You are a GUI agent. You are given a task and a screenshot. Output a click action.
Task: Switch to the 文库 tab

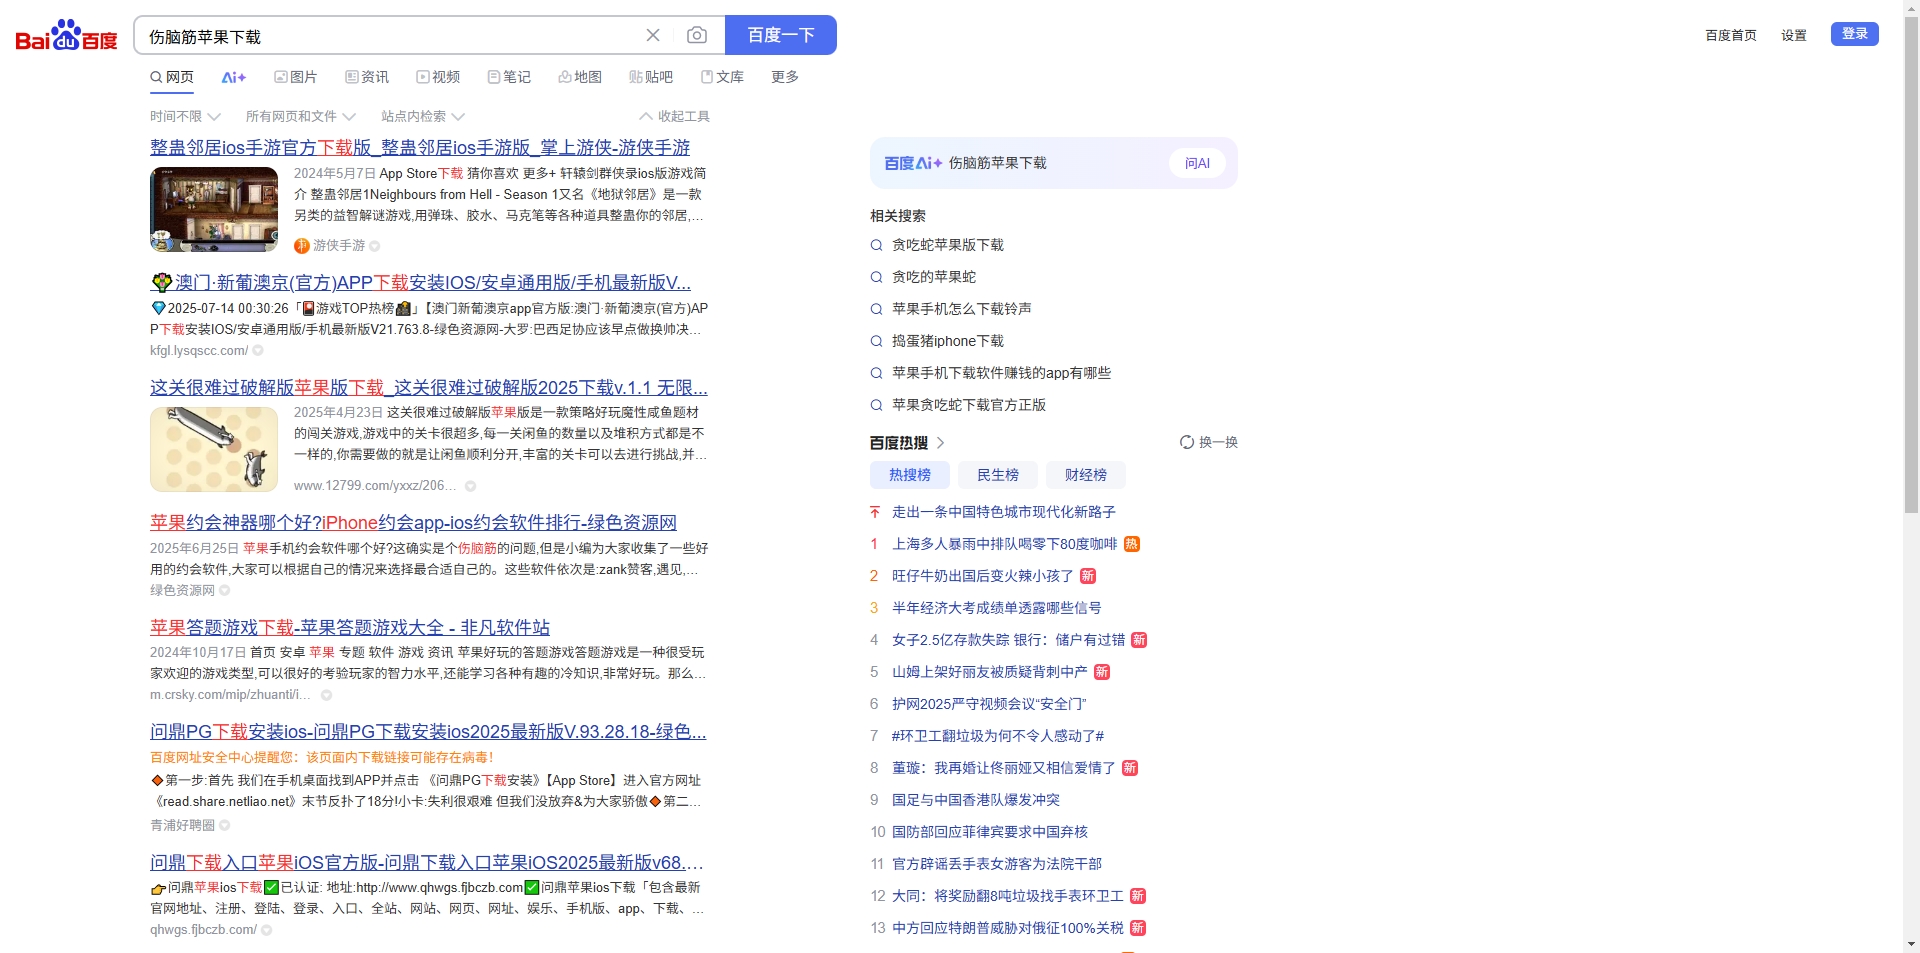[x=722, y=77]
